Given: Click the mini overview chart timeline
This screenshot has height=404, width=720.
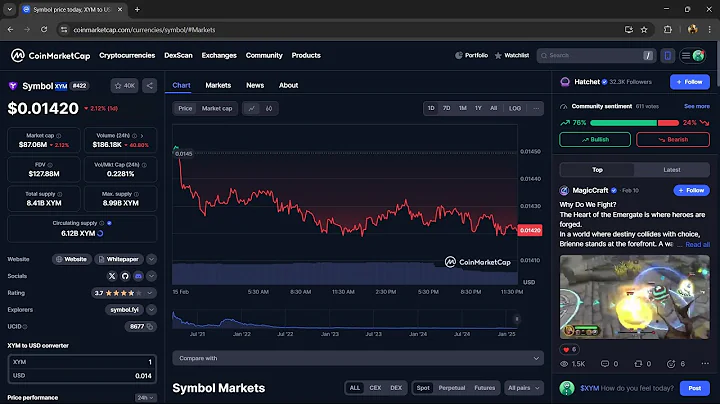Looking at the screenshot, I should click(344, 320).
